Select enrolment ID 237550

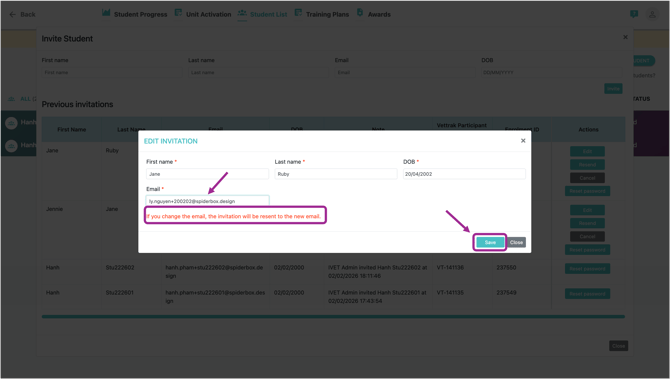pyautogui.click(x=506, y=267)
